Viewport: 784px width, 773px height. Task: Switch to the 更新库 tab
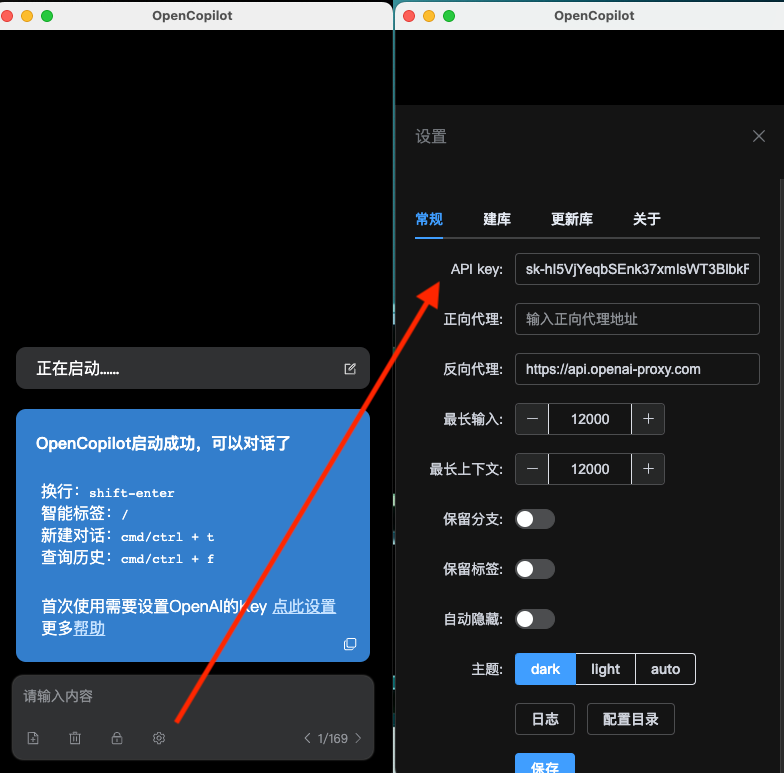tap(572, 219)
